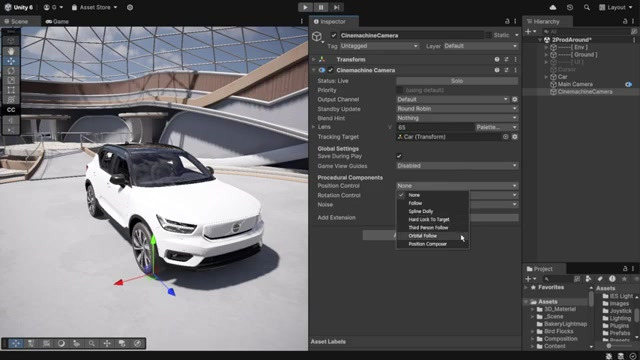Screen dimensions: 640x360
Task: Open the Standby Update dropdown
Action: pyautogui.click(x=457, y=109)
